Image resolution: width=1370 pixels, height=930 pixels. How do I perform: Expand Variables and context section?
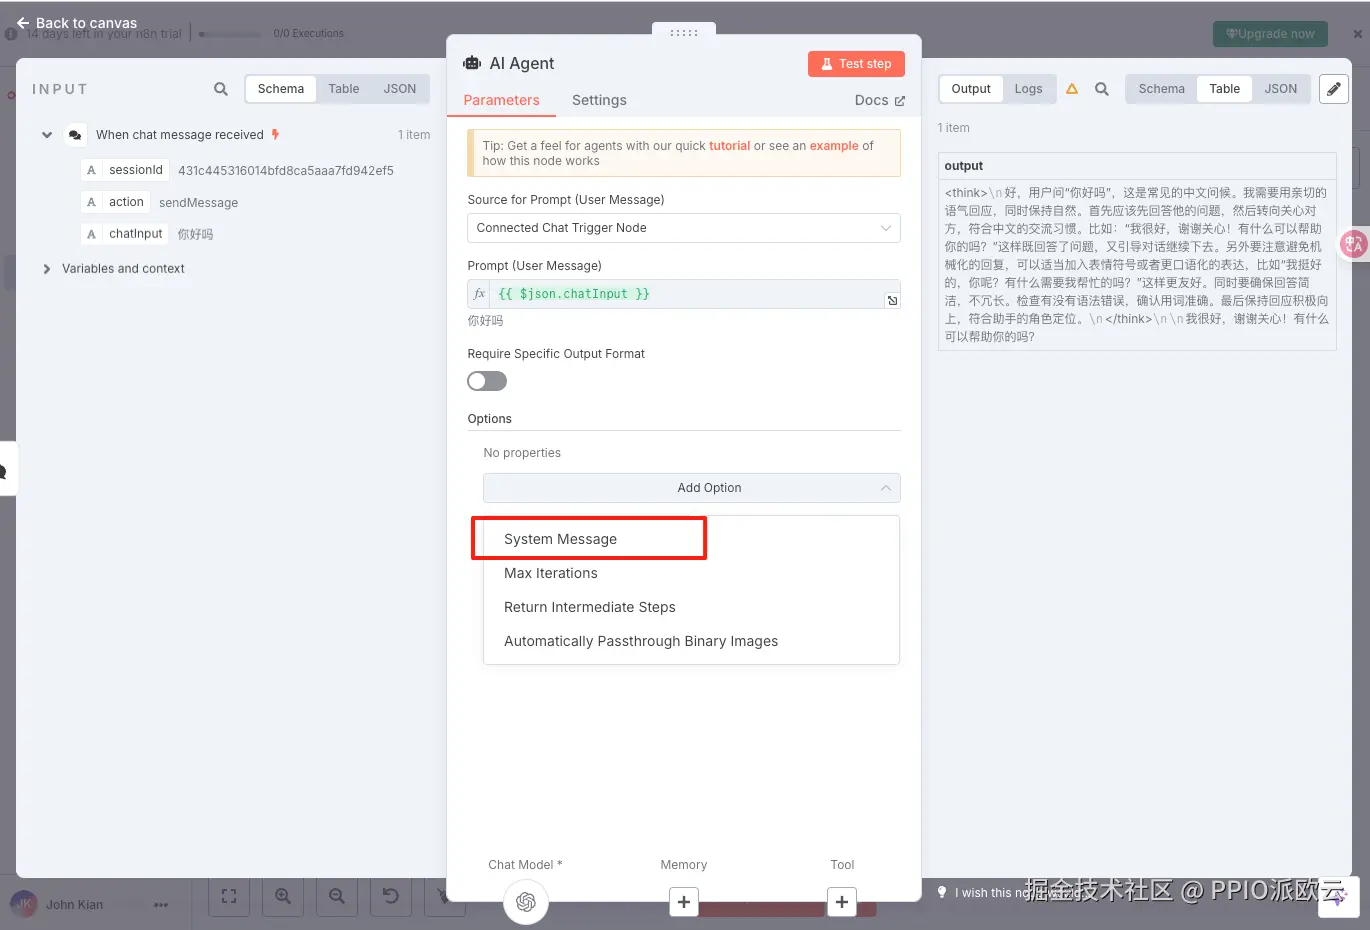(47, 269)
